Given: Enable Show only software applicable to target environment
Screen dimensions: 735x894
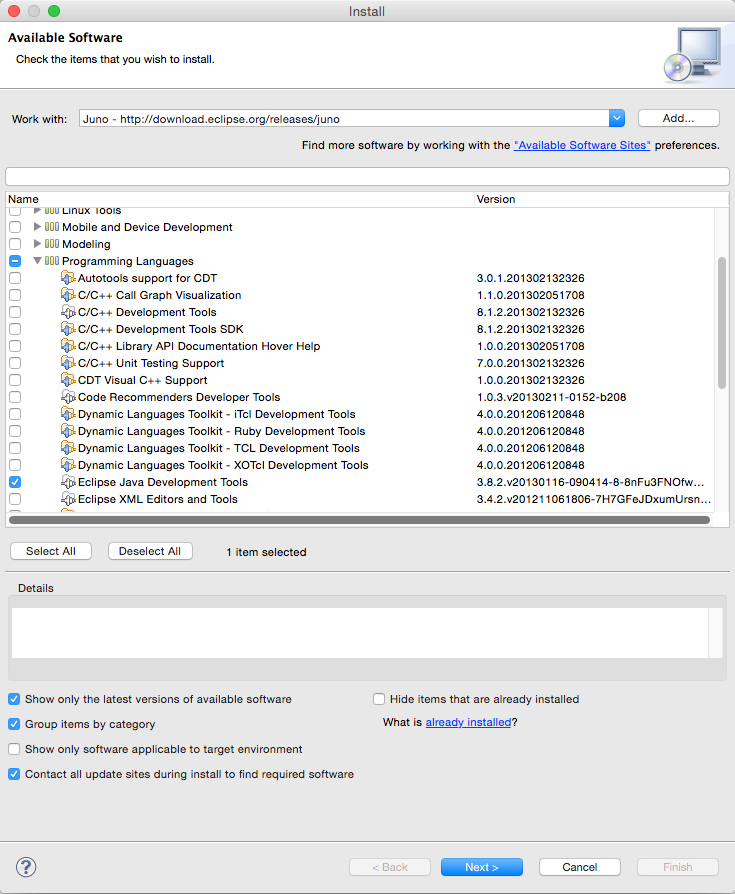Looking at the screenshot, I should point(14,749).
